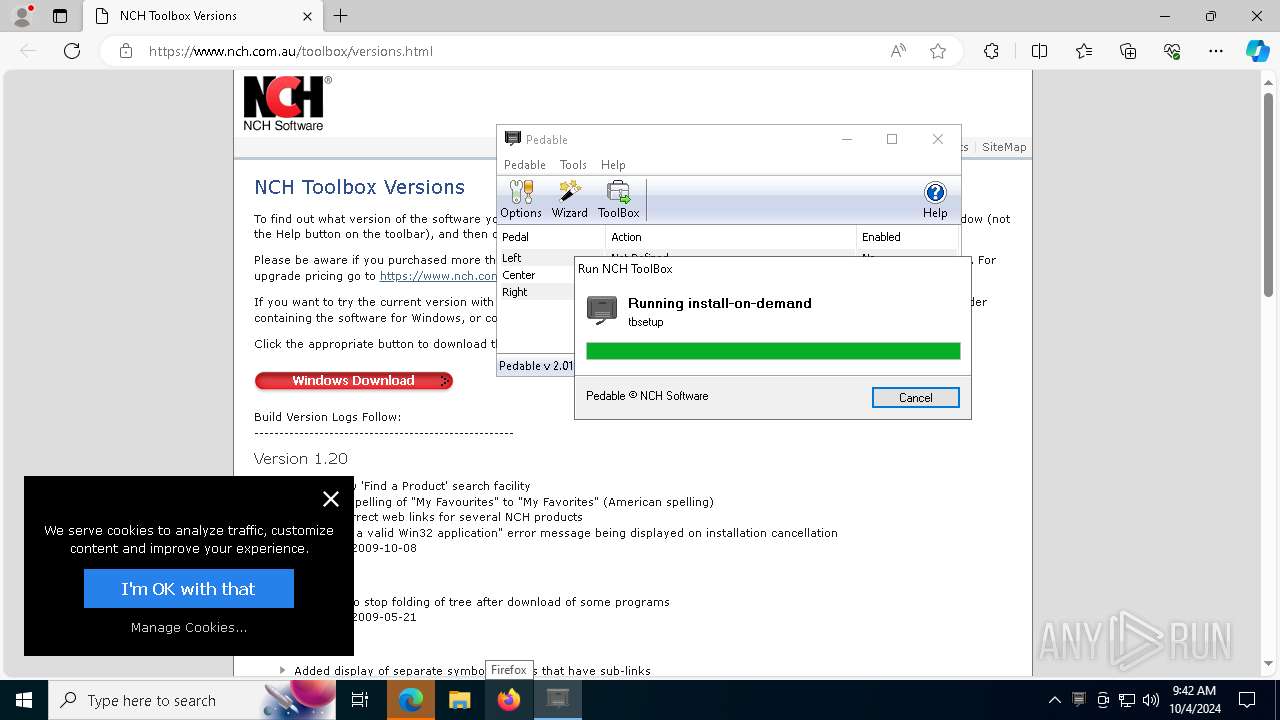This screenshot has height=720, width=1280.
Task: Click the taskbar clock showing 9:42 AM
Action: click(x=1194, y=700)
